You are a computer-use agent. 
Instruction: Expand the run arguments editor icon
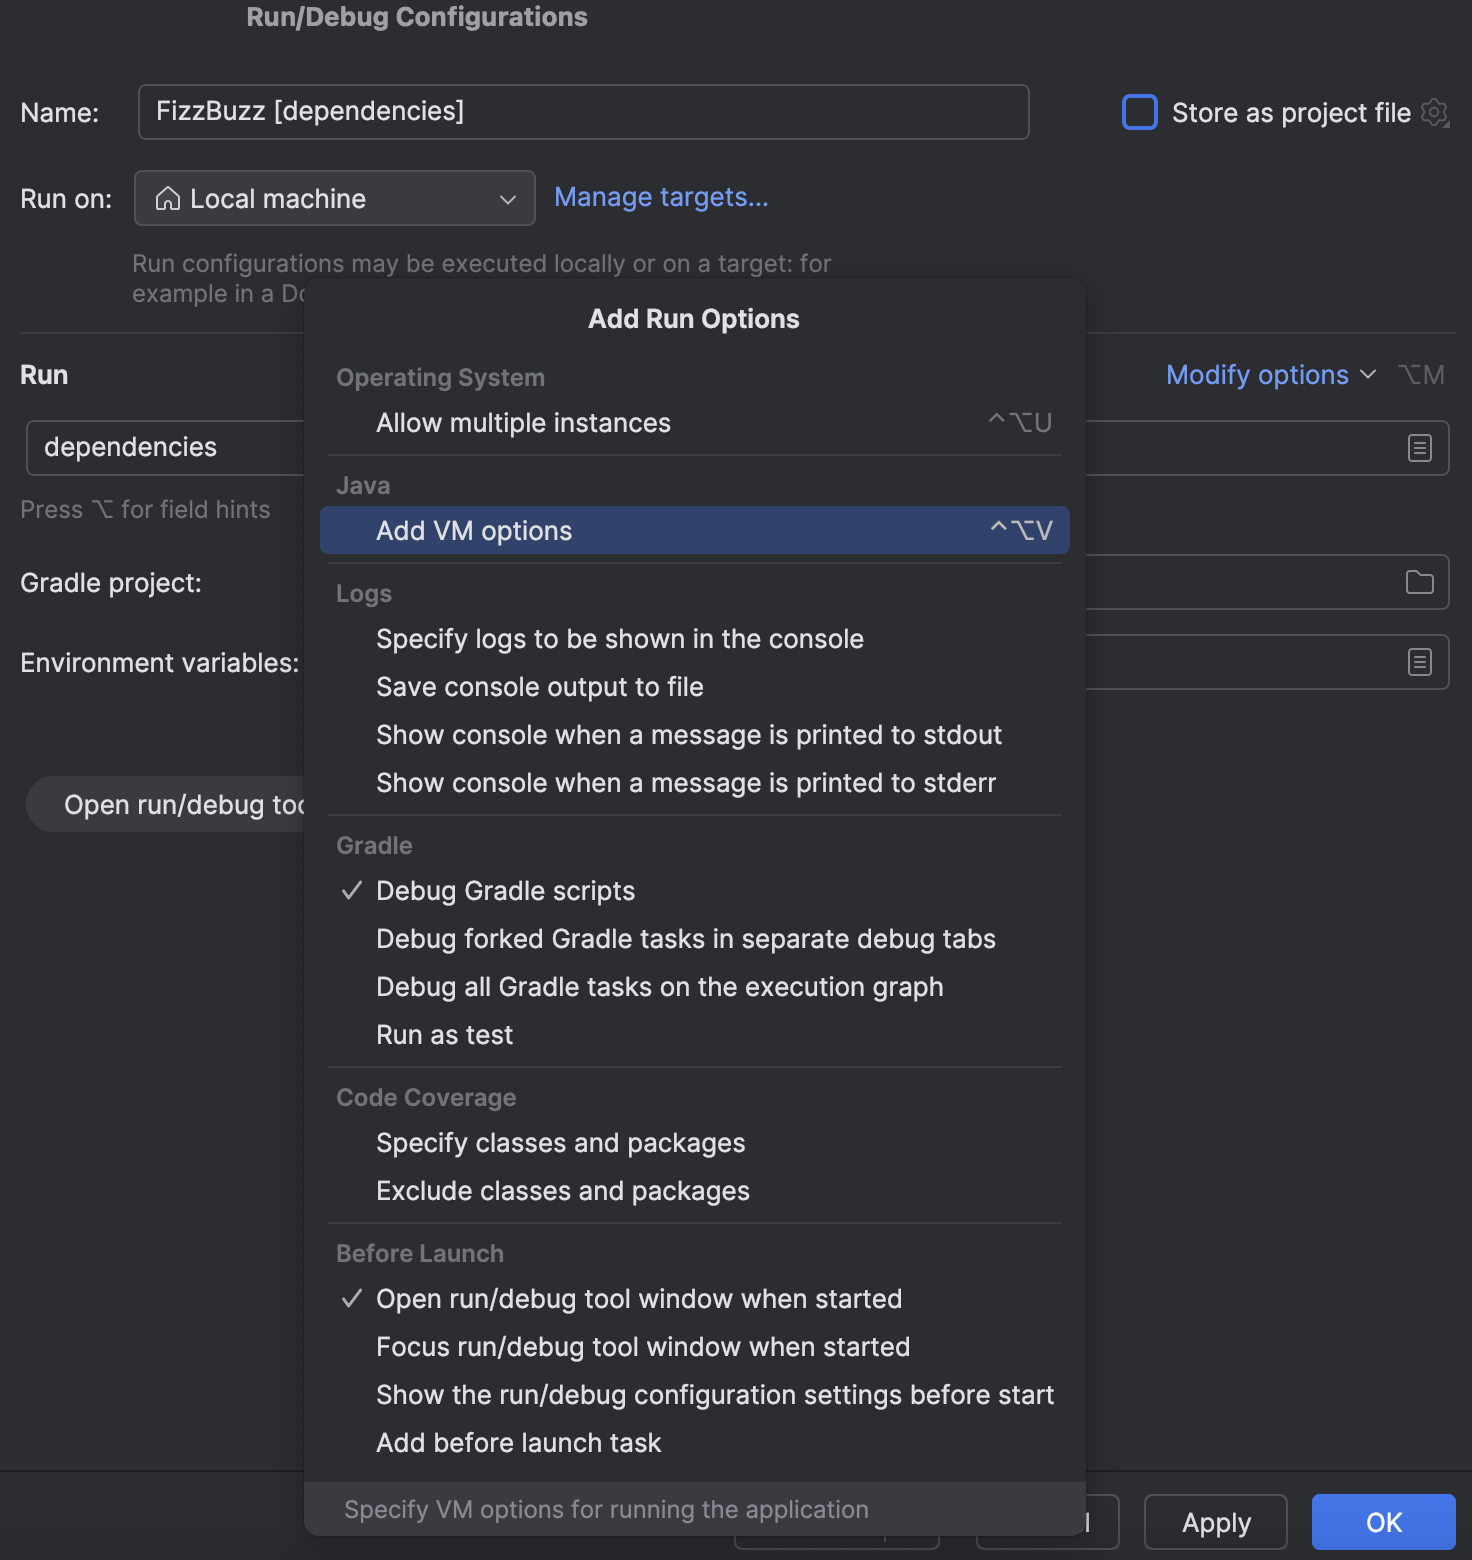[x=1419, y=448]
